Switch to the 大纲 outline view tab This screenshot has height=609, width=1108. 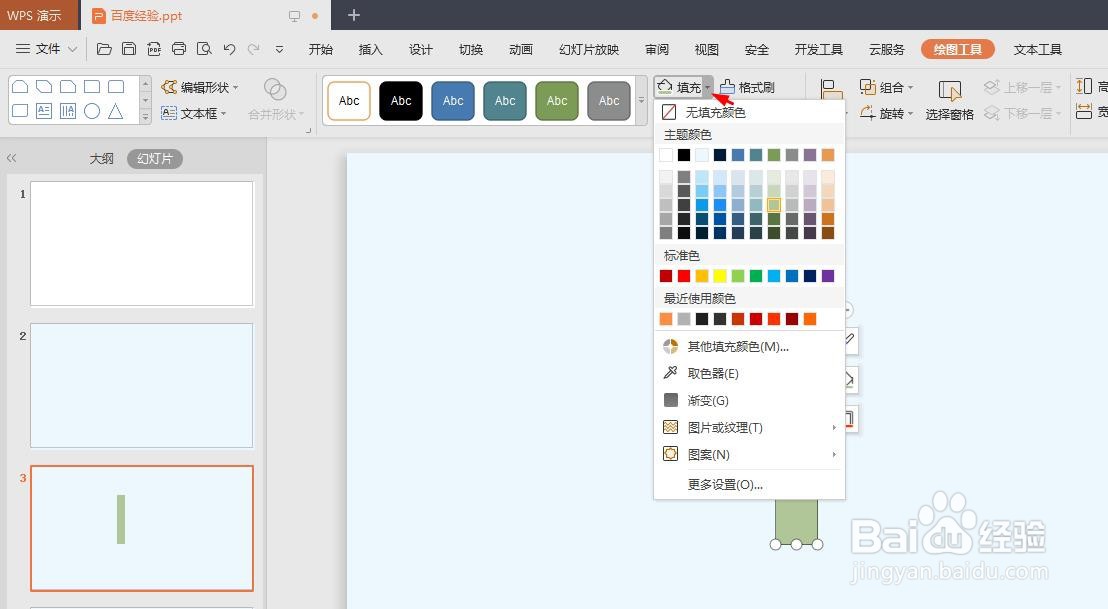click(x=101, y=158)
